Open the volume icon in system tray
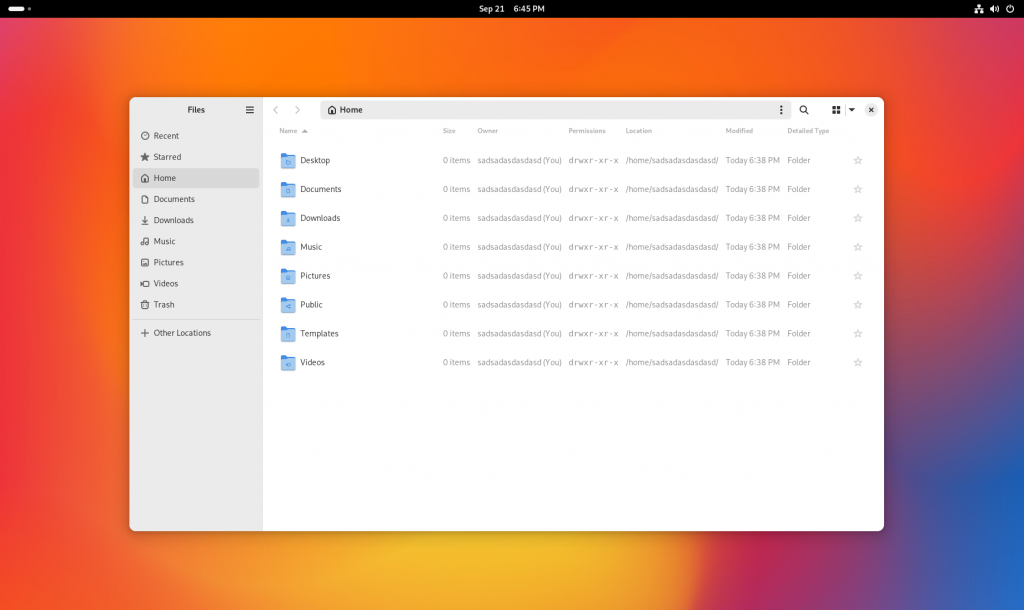Viewport: 1024px width, 610px height. pyautogui.click(x=994, y=9)
